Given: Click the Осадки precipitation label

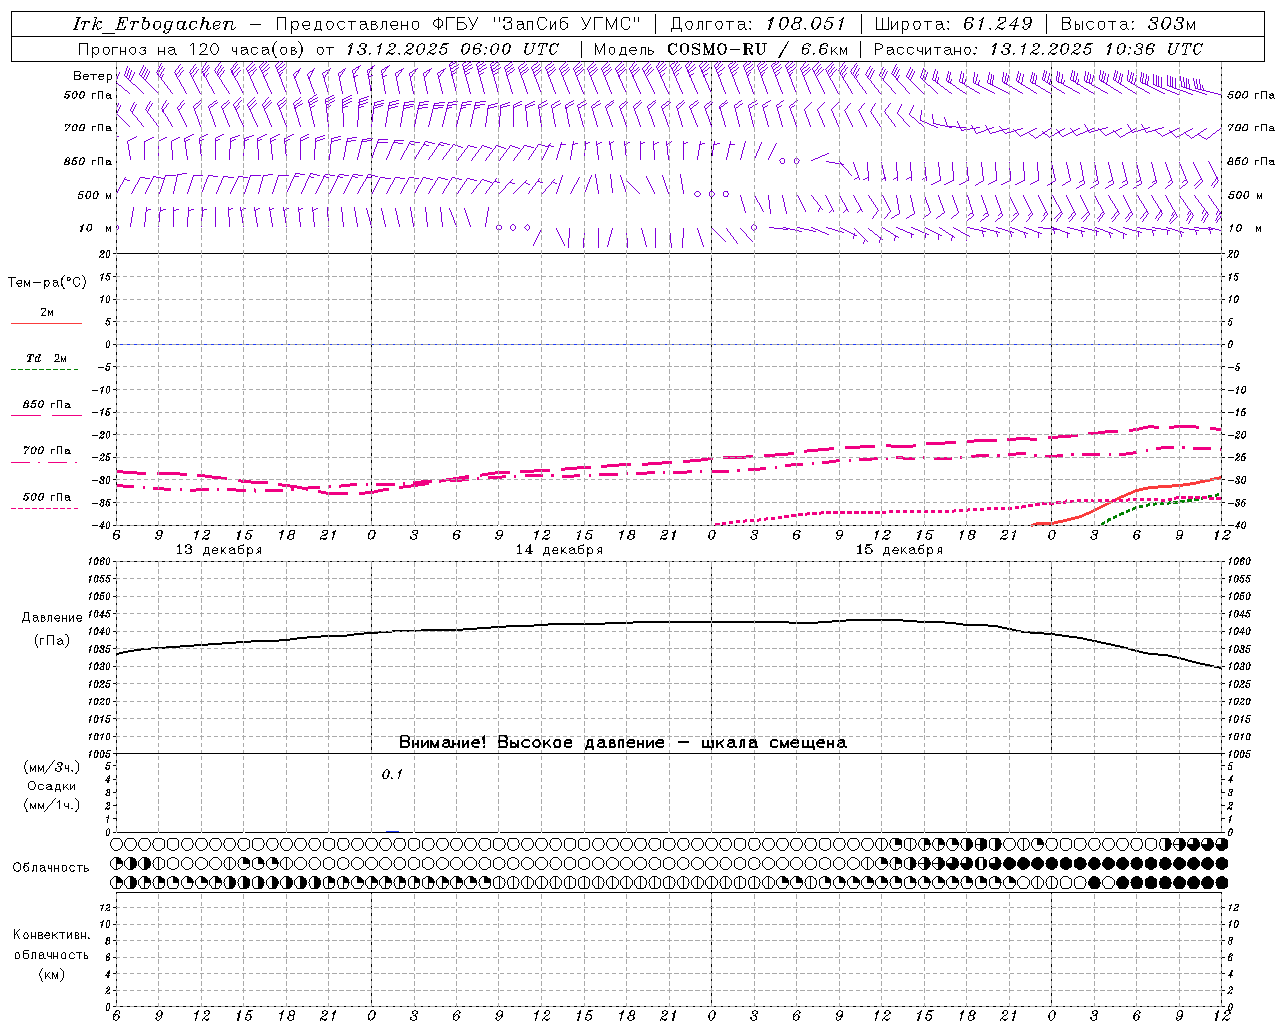Looking at the screenshot, I should pos(52,786).
